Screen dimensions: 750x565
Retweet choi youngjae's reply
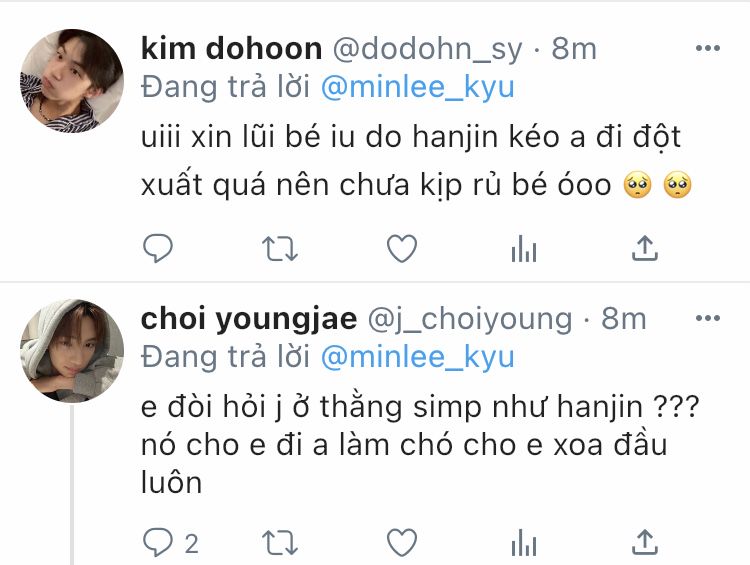tap(280, 543)
